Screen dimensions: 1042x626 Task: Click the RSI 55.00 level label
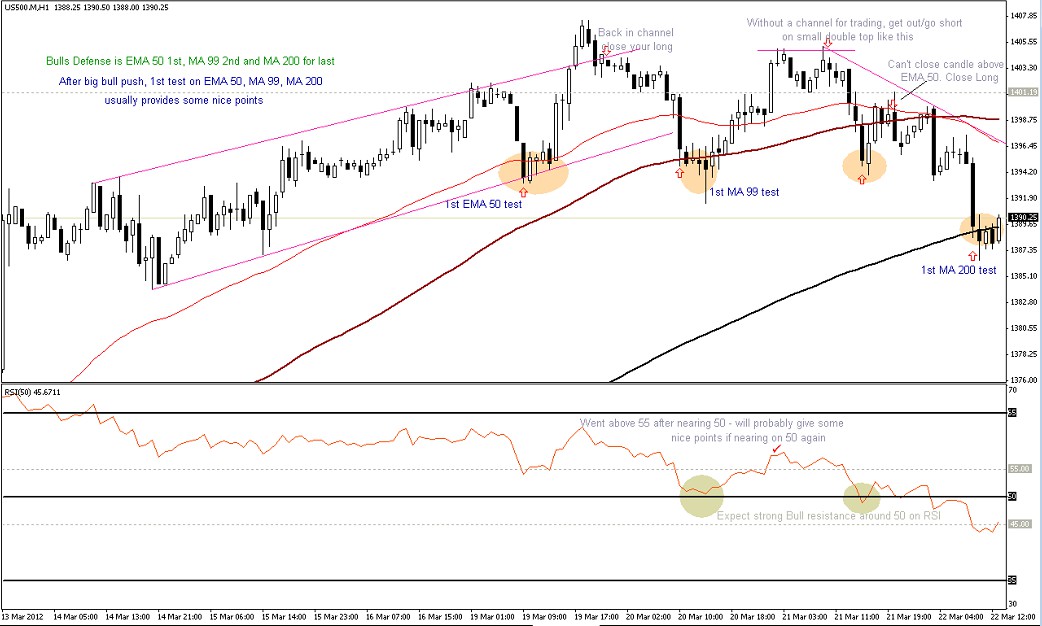tap(1020, 469)
